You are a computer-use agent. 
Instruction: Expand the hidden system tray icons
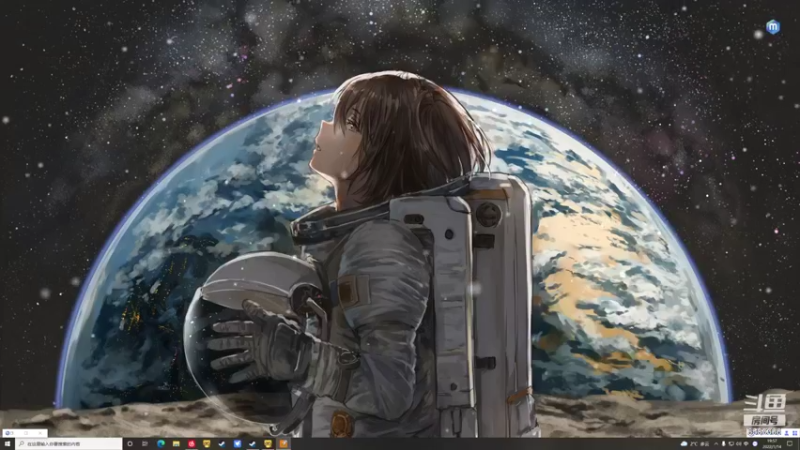click(716, 444)
